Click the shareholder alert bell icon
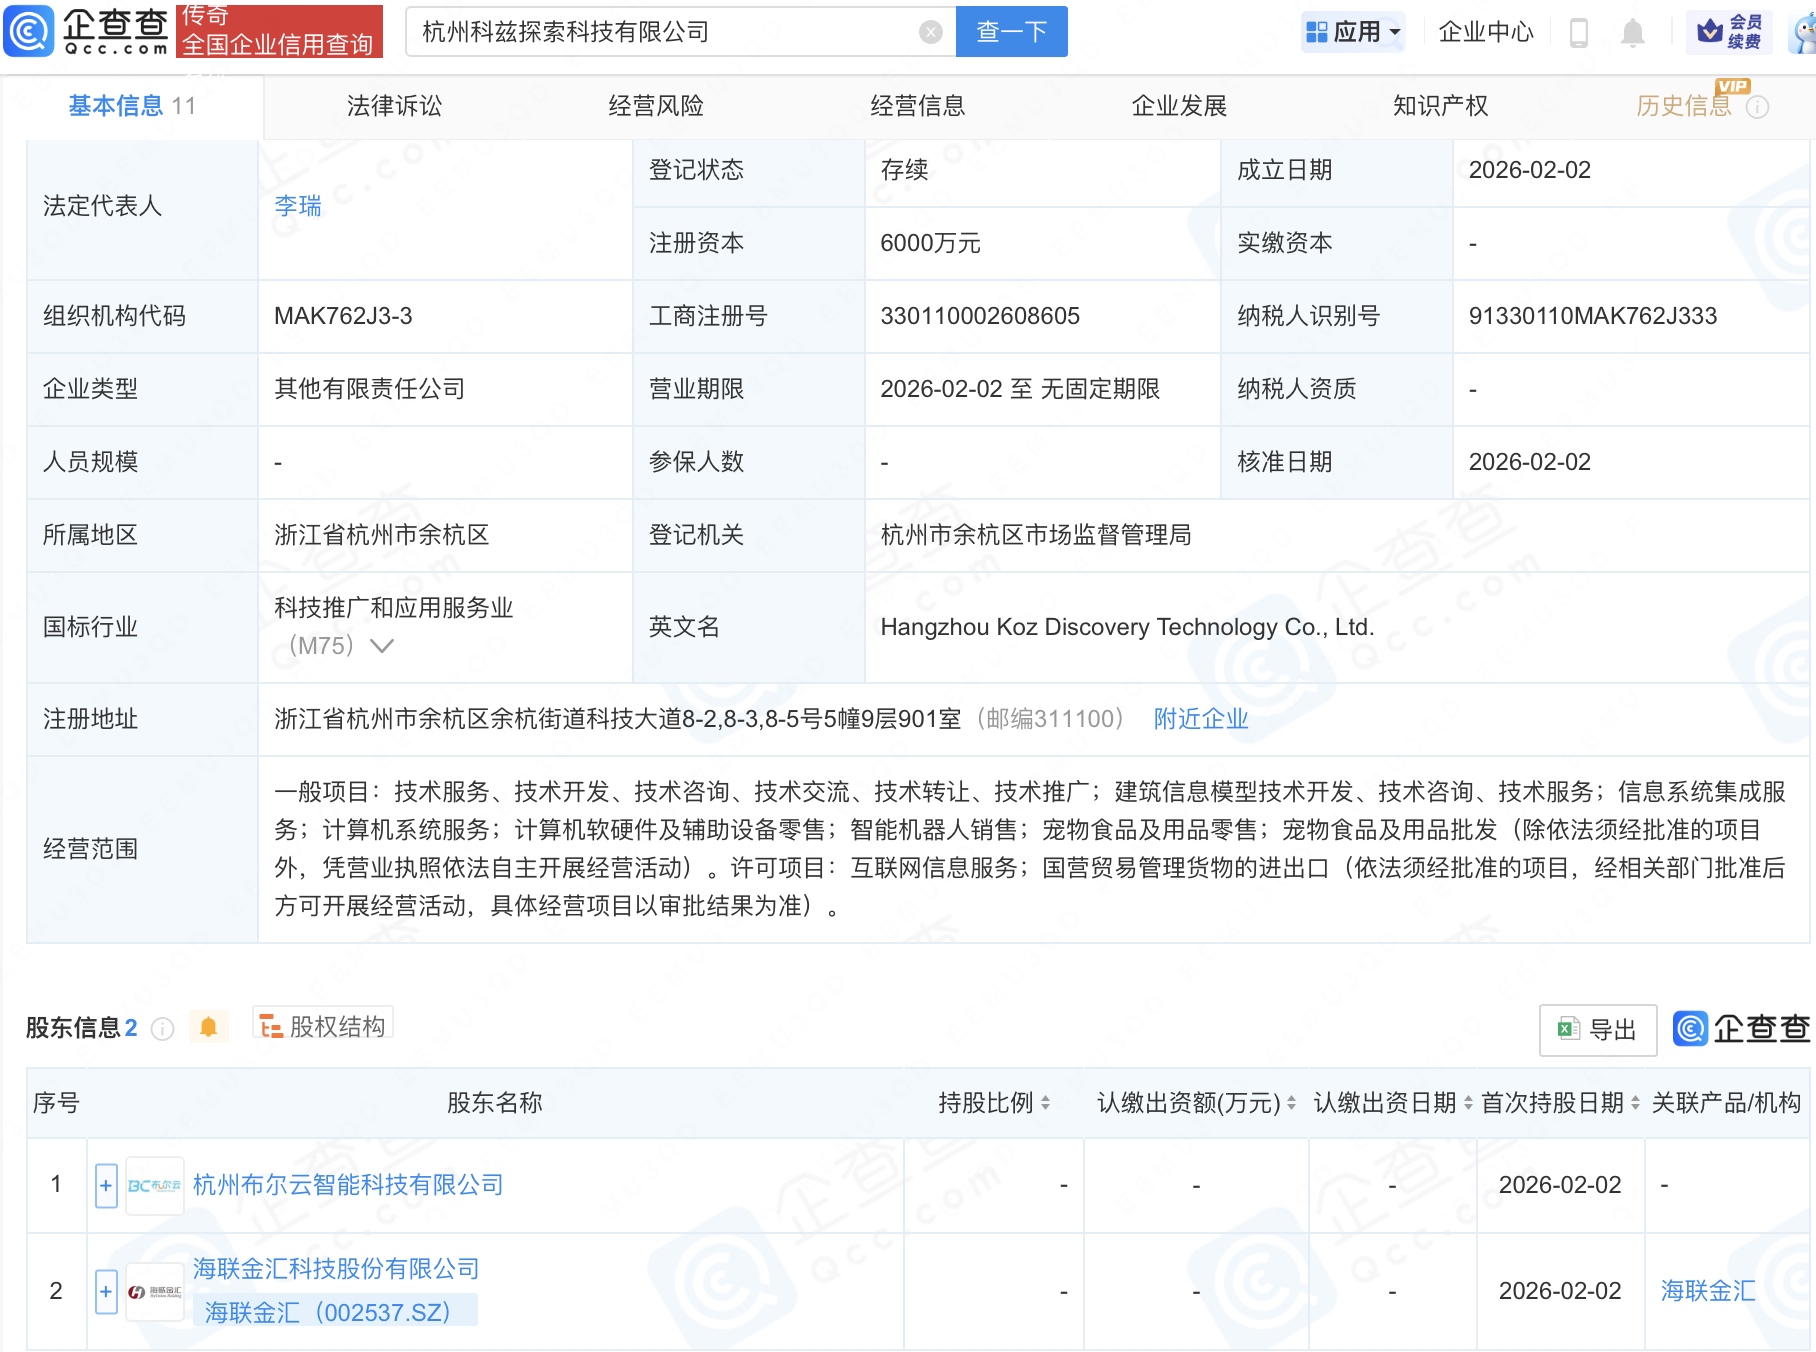The width and height of the screenshot is (1816, 1352). point(208,1027)
